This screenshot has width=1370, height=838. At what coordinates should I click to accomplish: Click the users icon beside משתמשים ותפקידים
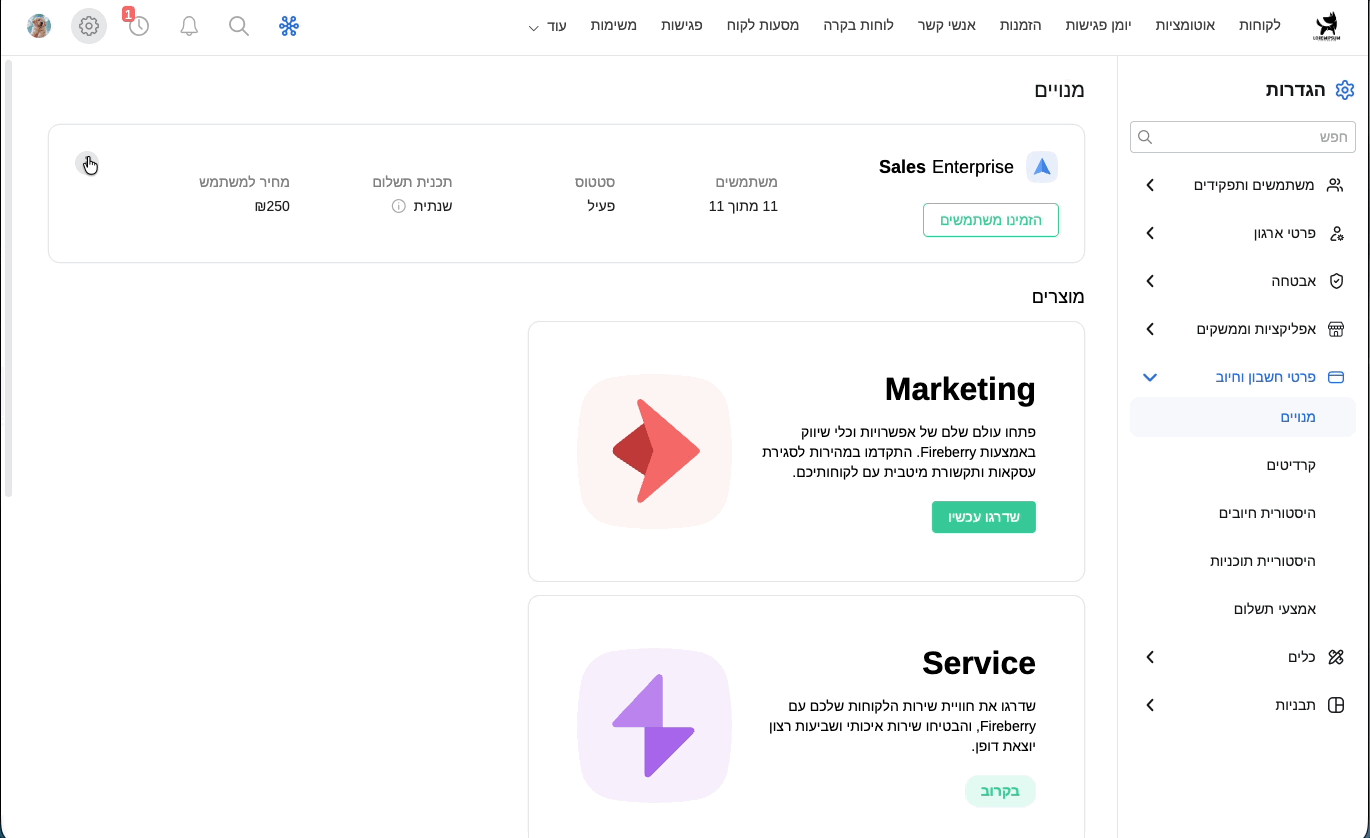click(x=1335, y=185)
